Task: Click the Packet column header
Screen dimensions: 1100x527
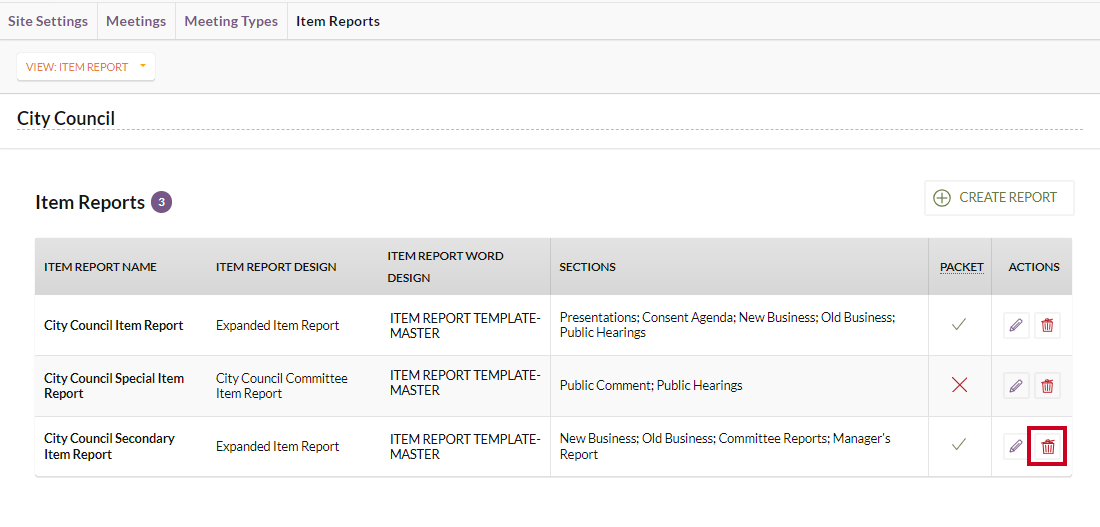Action: pos(962,267)
